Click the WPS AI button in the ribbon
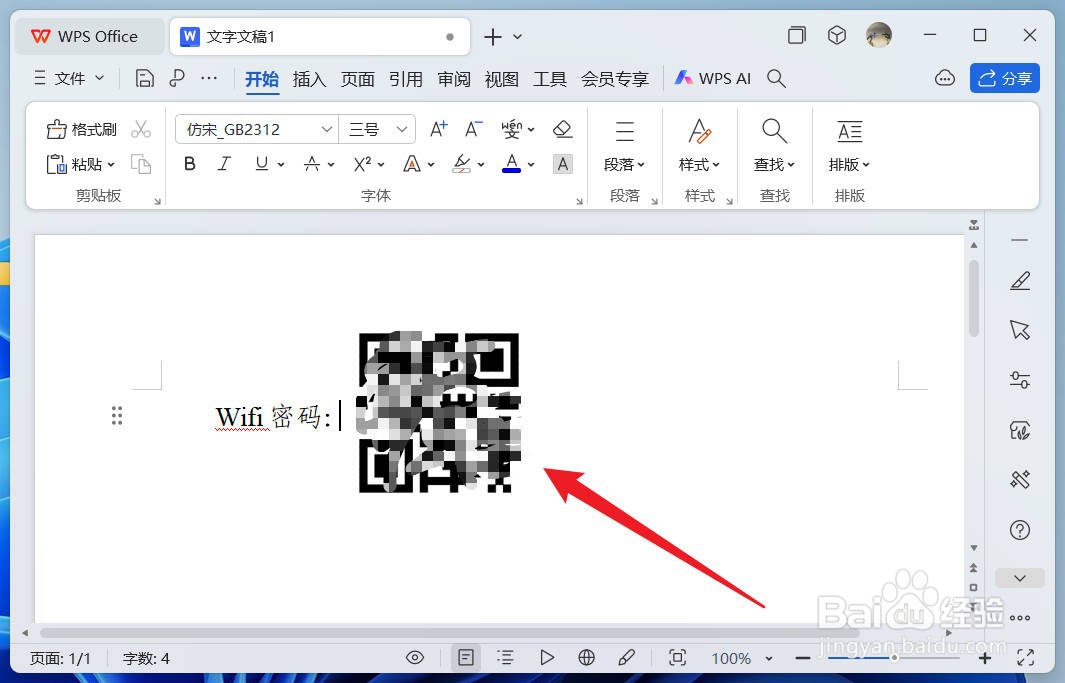This screenshot has height=683, width=1065. (x=712, y=78)
